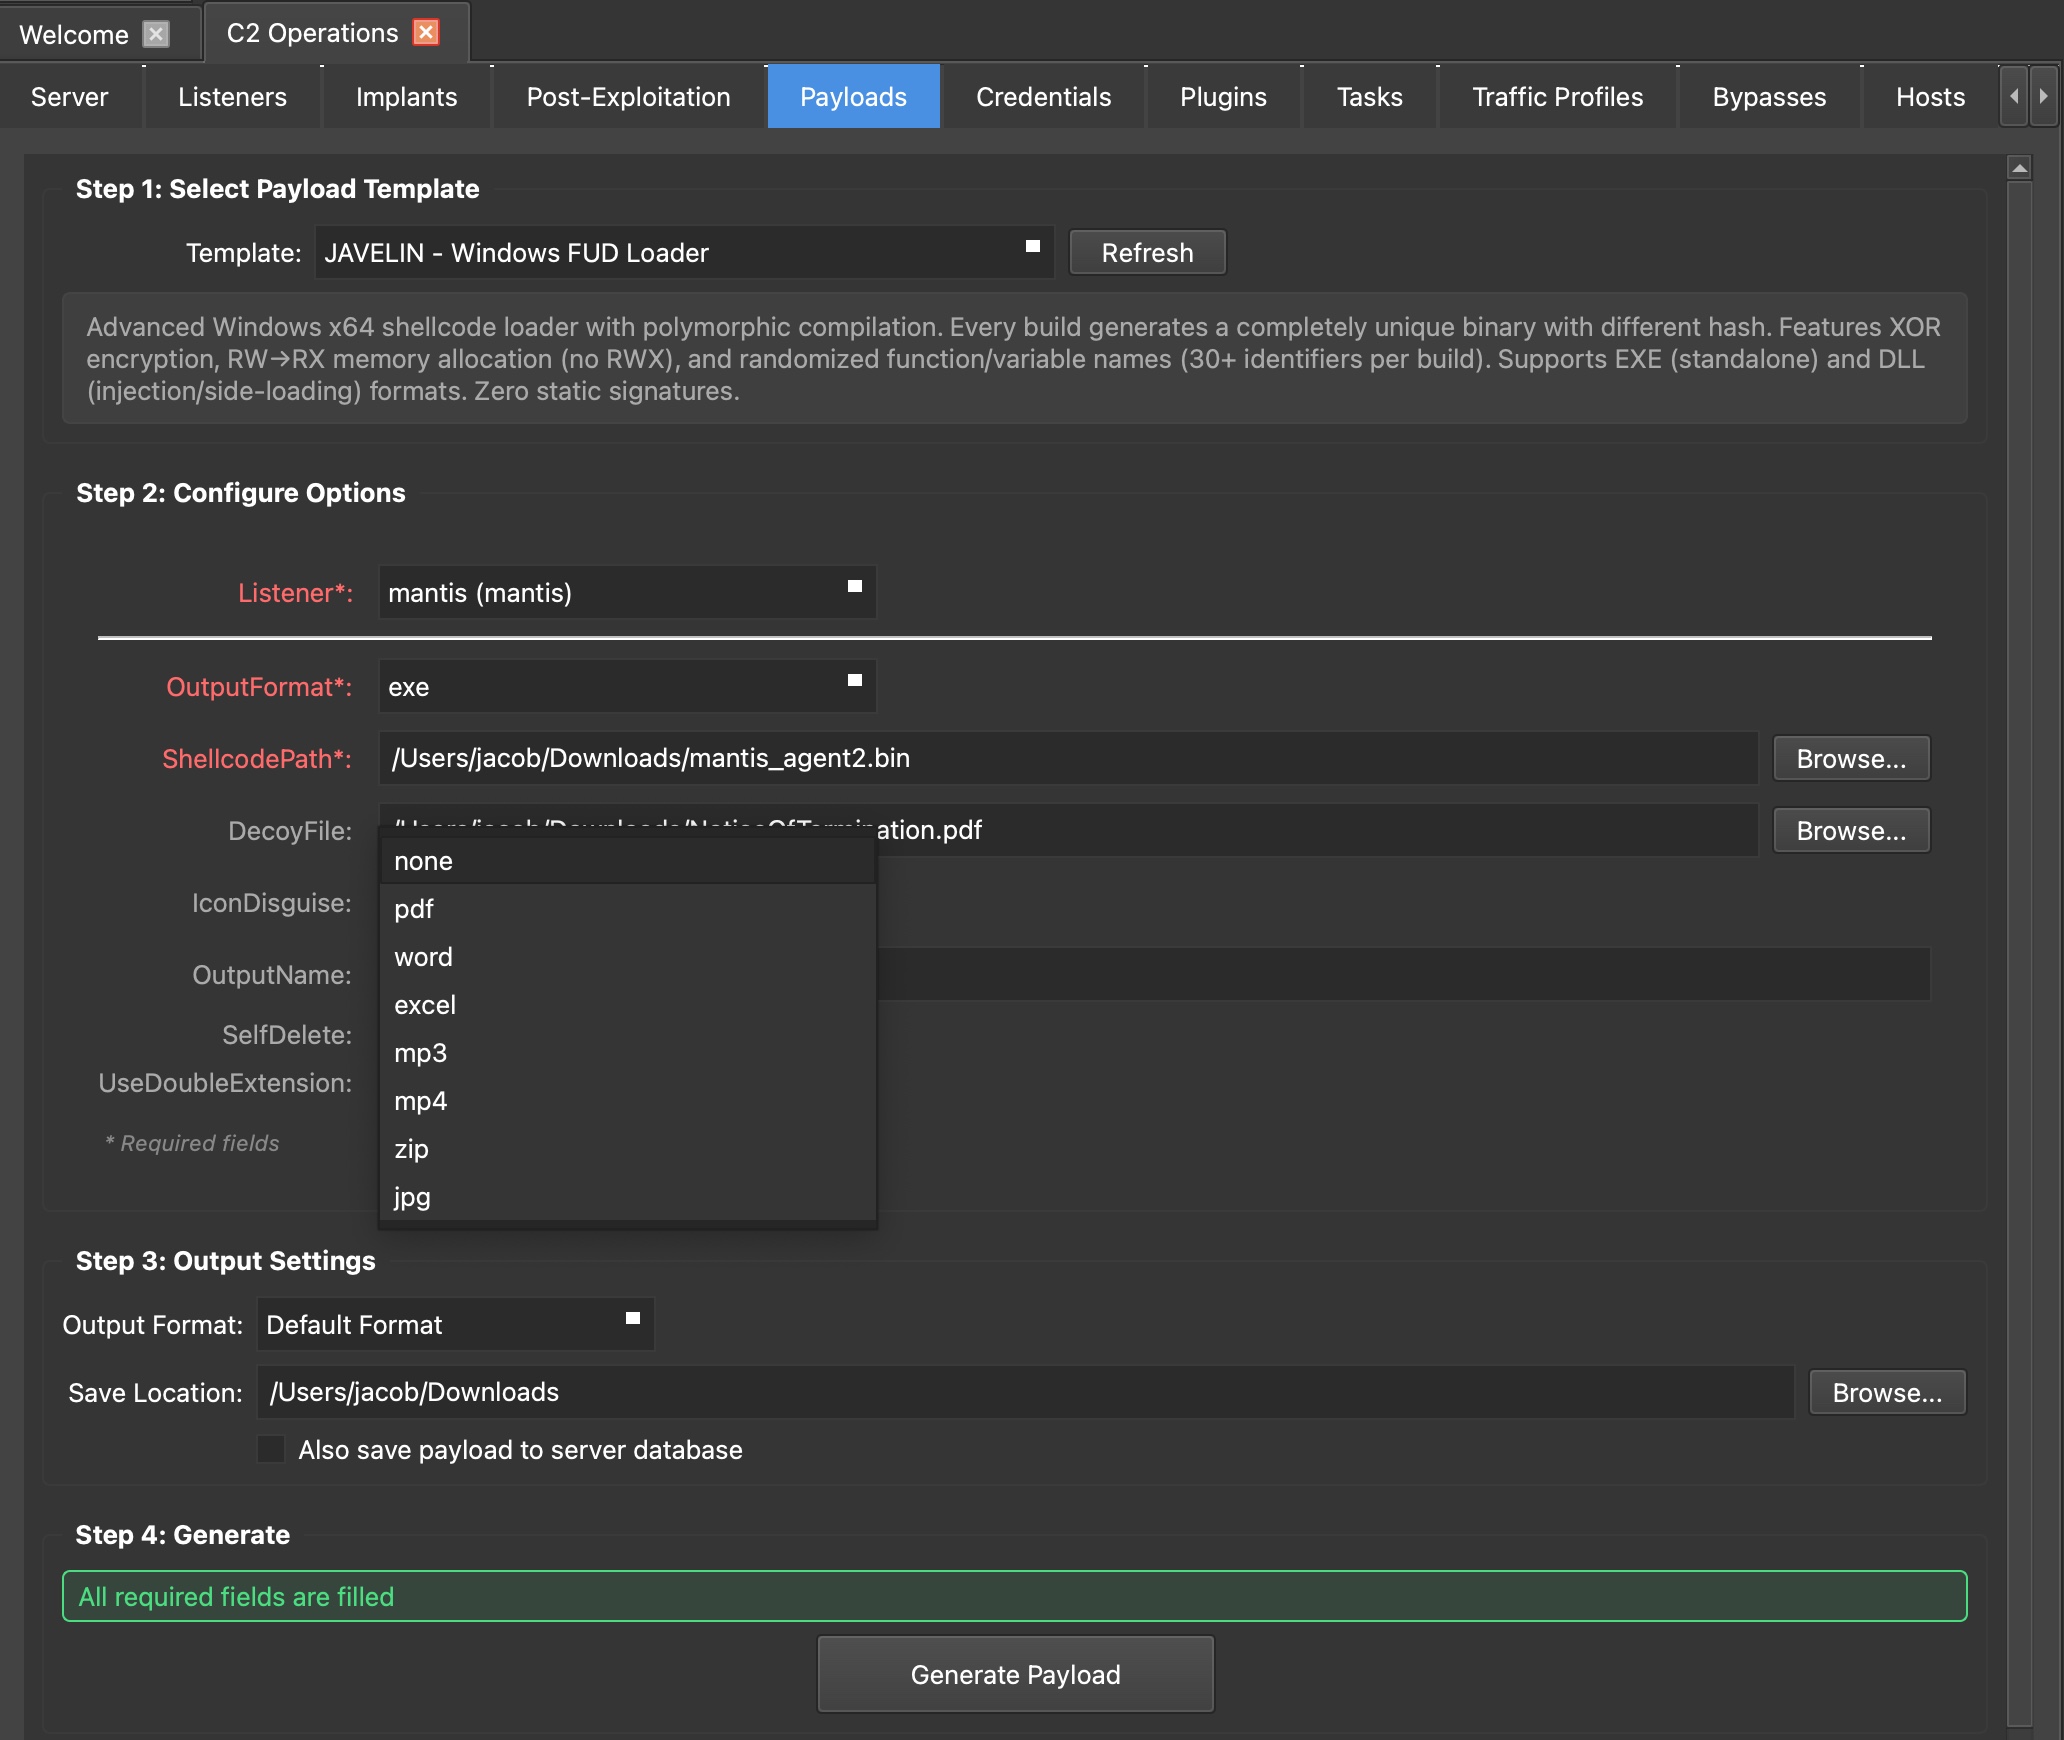The width and height of the screenshot is (2064, 1740).
Task: Click the left arrow to scroll tab strip
Action: [x=2013, y=96]
